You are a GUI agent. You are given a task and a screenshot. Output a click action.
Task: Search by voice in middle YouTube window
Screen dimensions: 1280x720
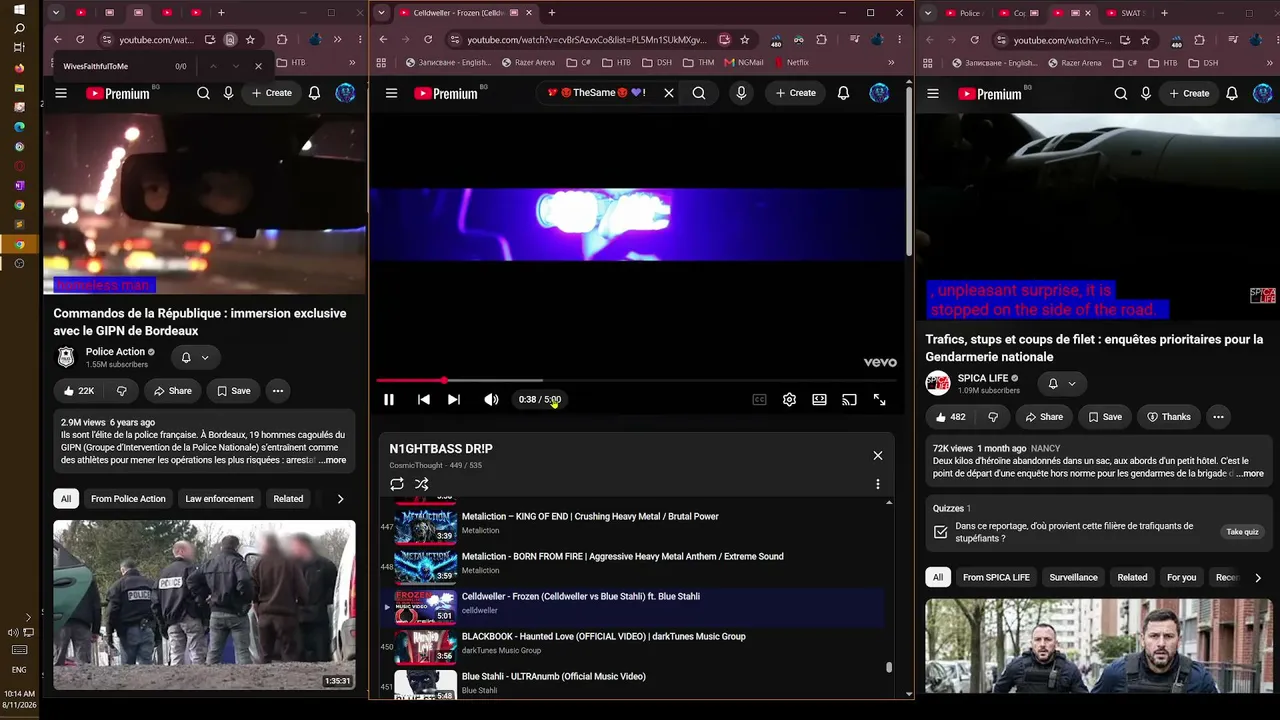click(741, 93)
